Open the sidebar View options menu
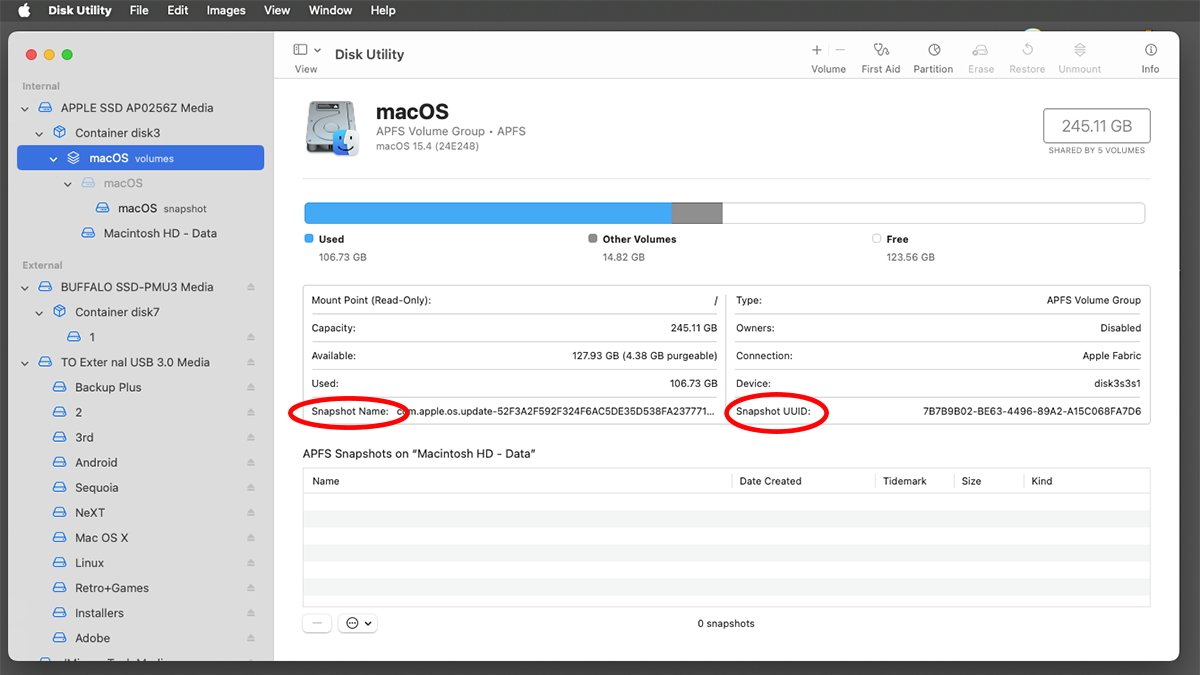 click(307, 50)
